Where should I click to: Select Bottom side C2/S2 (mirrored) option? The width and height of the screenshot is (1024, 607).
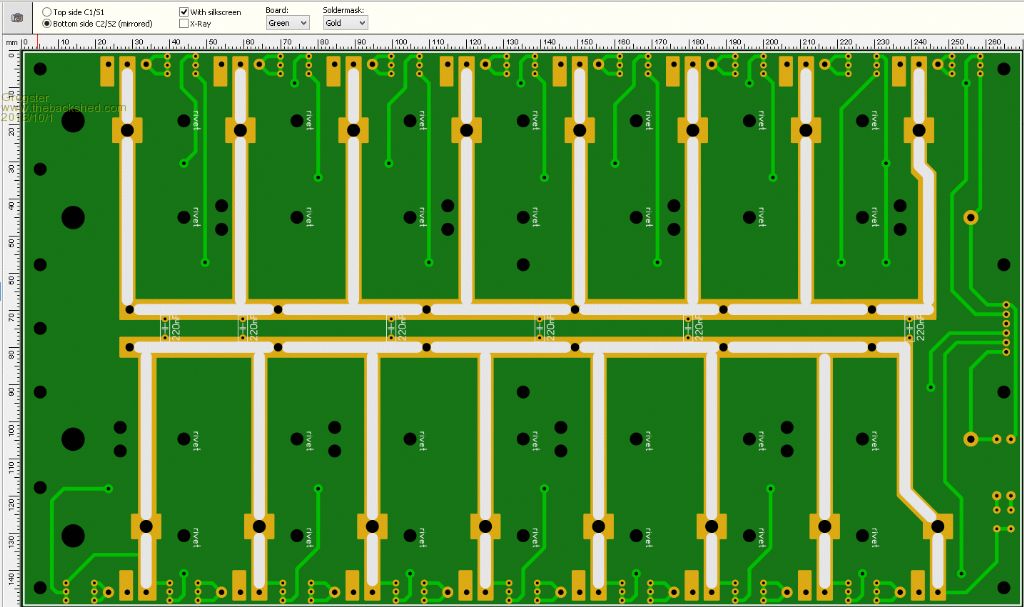coord(48,23)
